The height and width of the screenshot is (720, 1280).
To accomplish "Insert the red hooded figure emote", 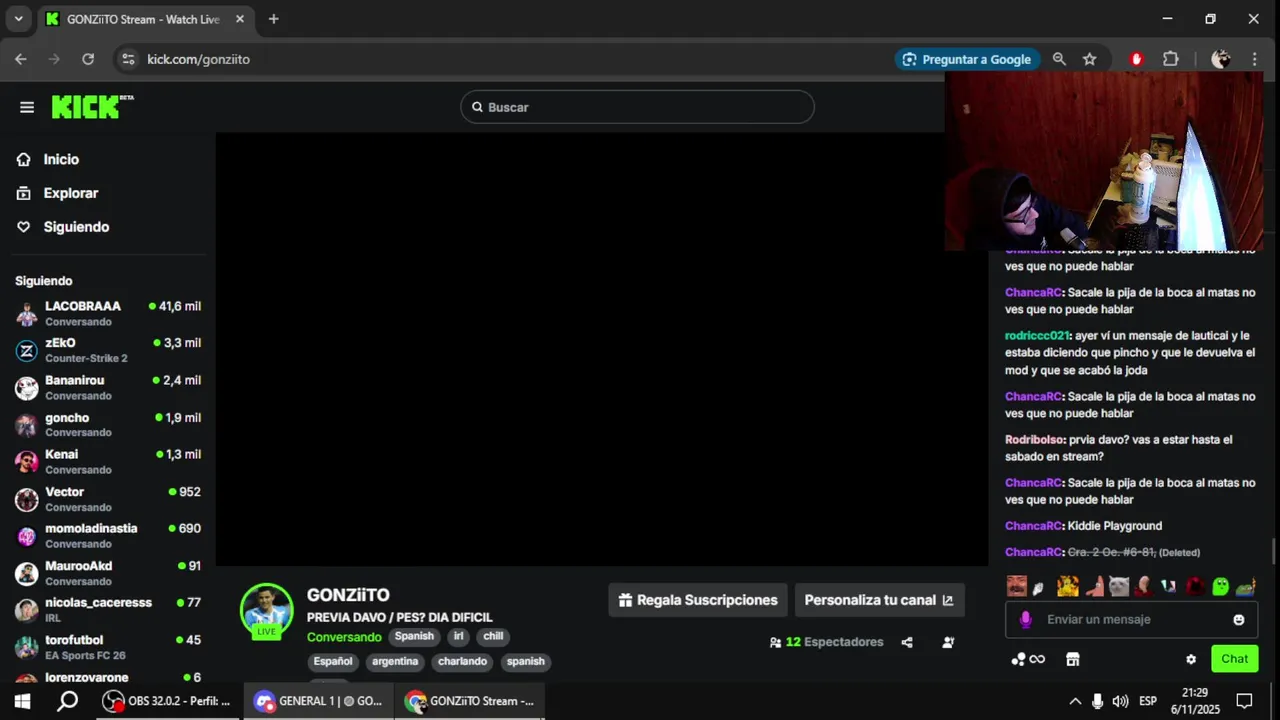I will [1195, 586].
